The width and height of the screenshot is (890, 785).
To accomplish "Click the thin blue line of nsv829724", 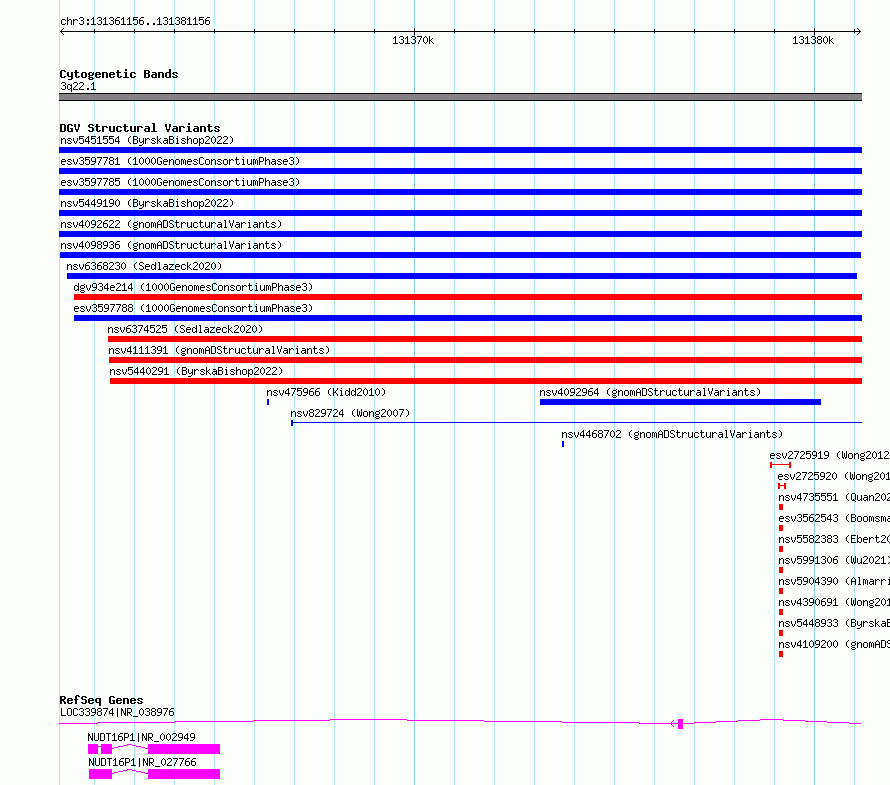I will click(x=576, y=423).
